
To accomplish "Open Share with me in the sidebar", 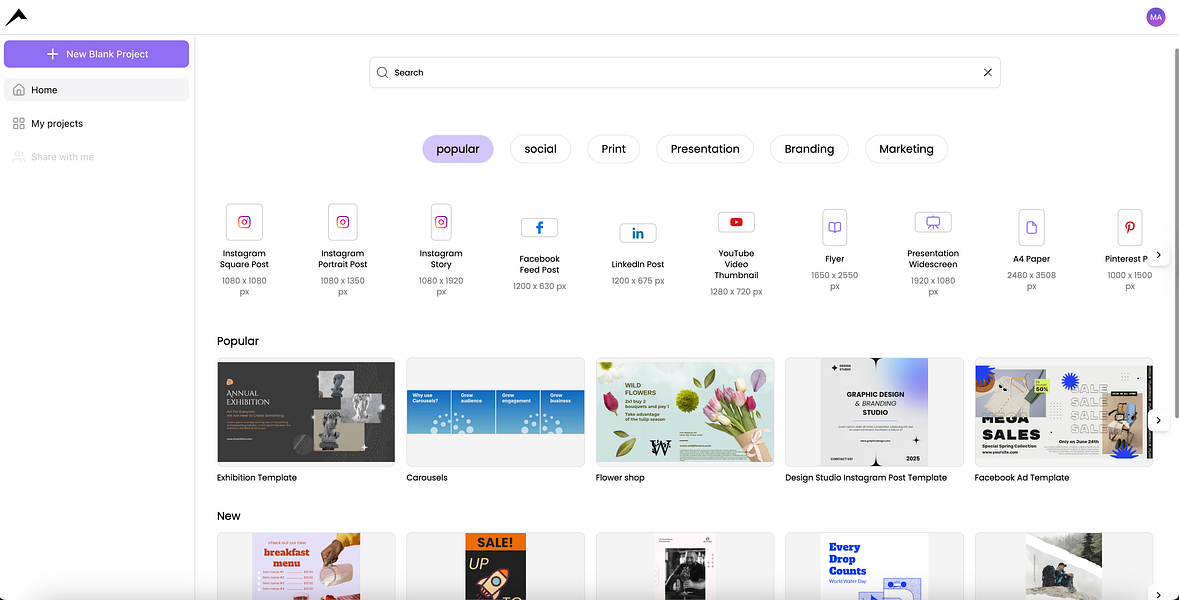I will pos(96,157).
